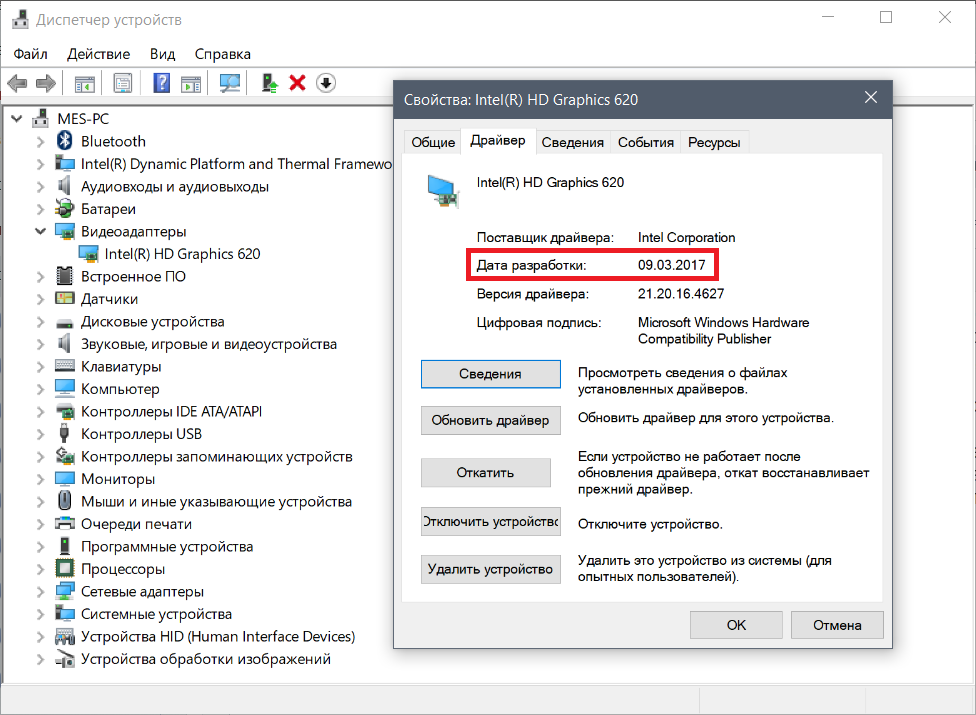The width and height of the screenshot is (976, 715).
Task: Click the forward arrow in the toolbar
Action: 46,83
